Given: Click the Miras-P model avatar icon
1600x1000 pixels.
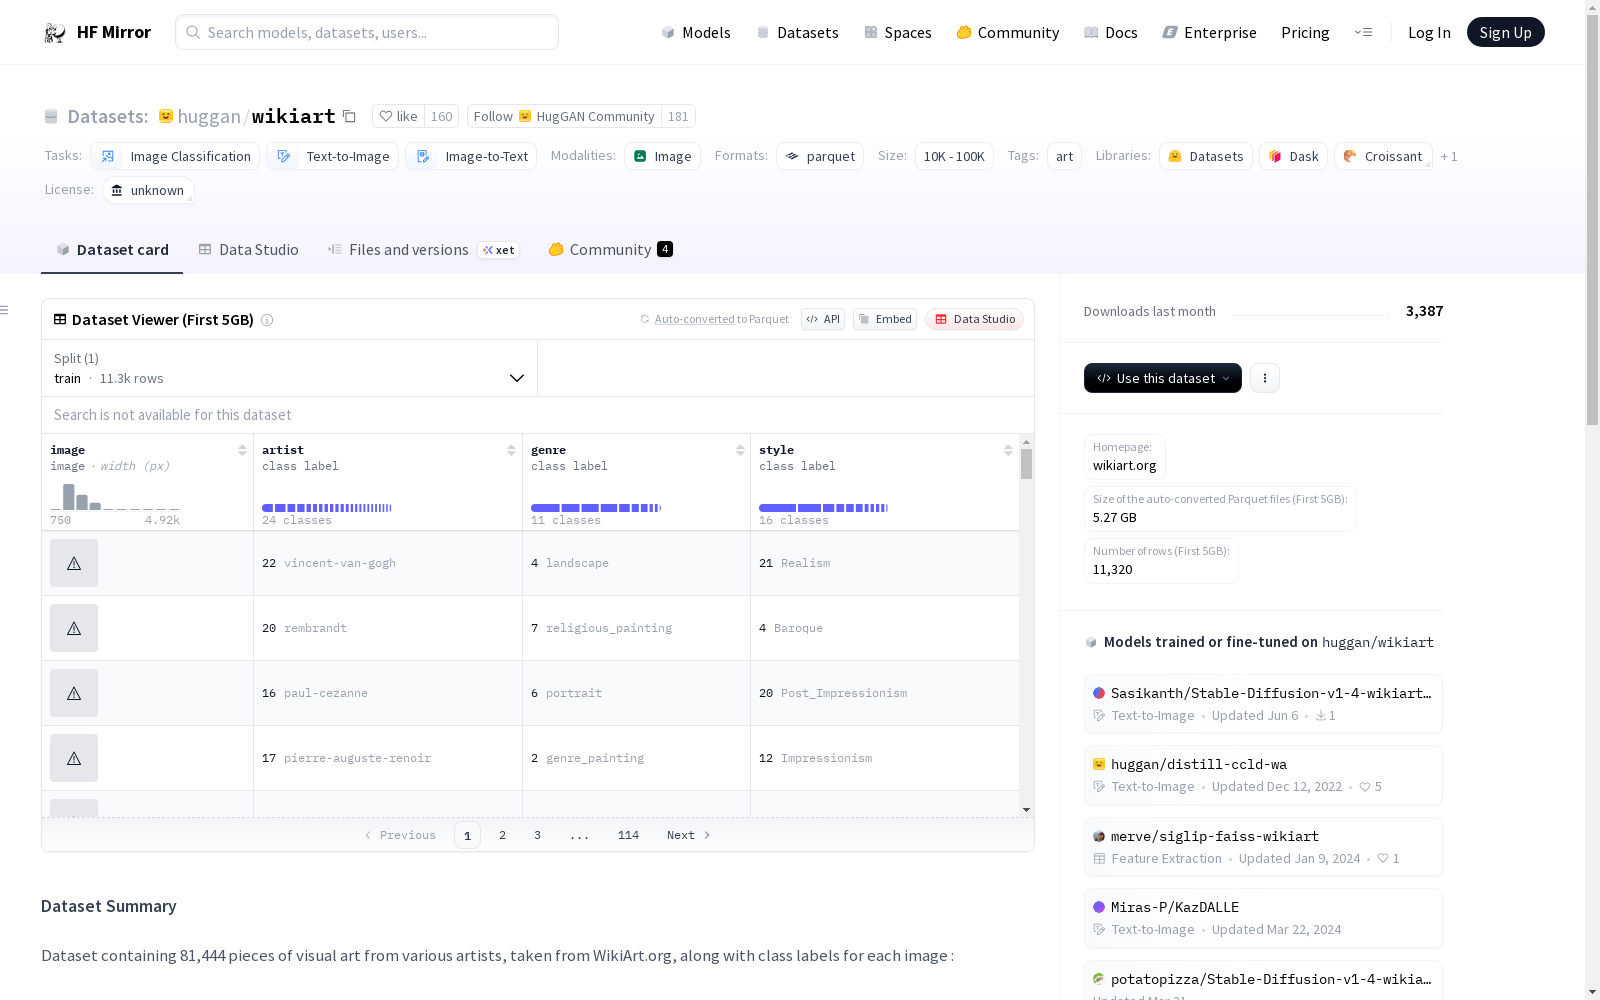Looking at the screenshot, I should (1099, 907).
